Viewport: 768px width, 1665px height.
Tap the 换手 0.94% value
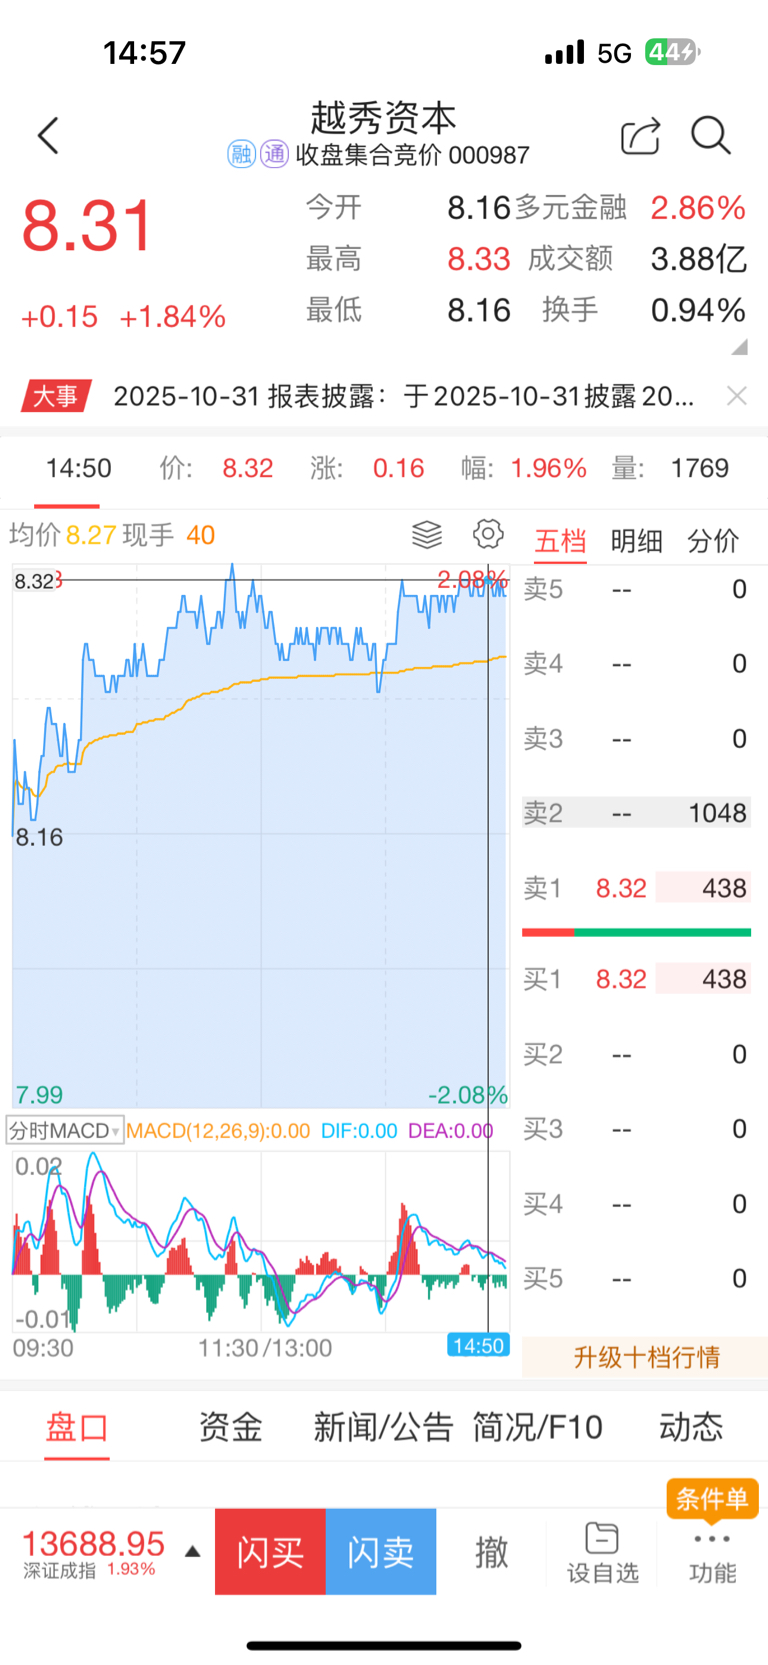(x=699, y=310)
